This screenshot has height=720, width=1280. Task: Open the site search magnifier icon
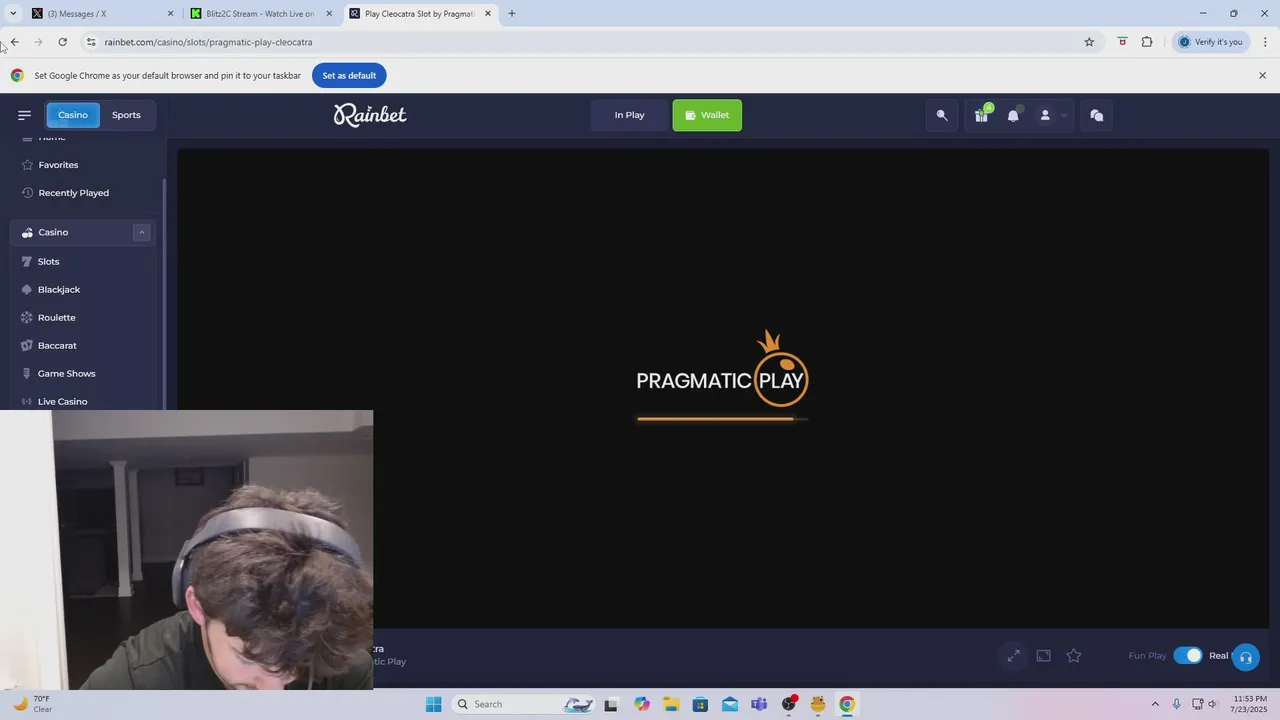(x=941, y=115)
